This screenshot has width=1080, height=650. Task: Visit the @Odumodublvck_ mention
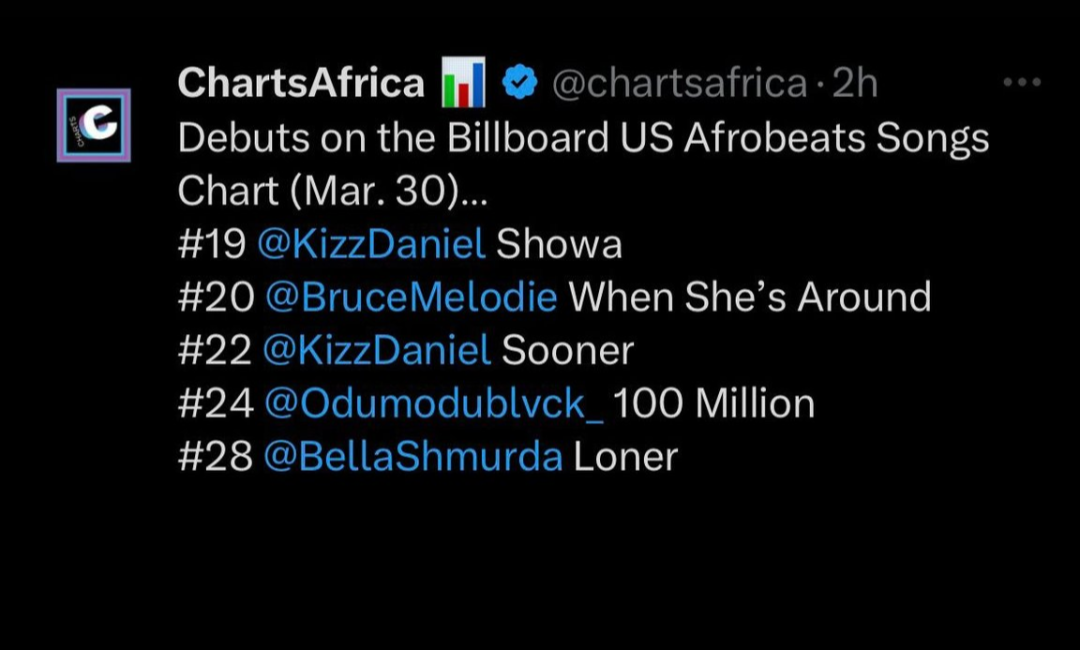click(433, 404)
